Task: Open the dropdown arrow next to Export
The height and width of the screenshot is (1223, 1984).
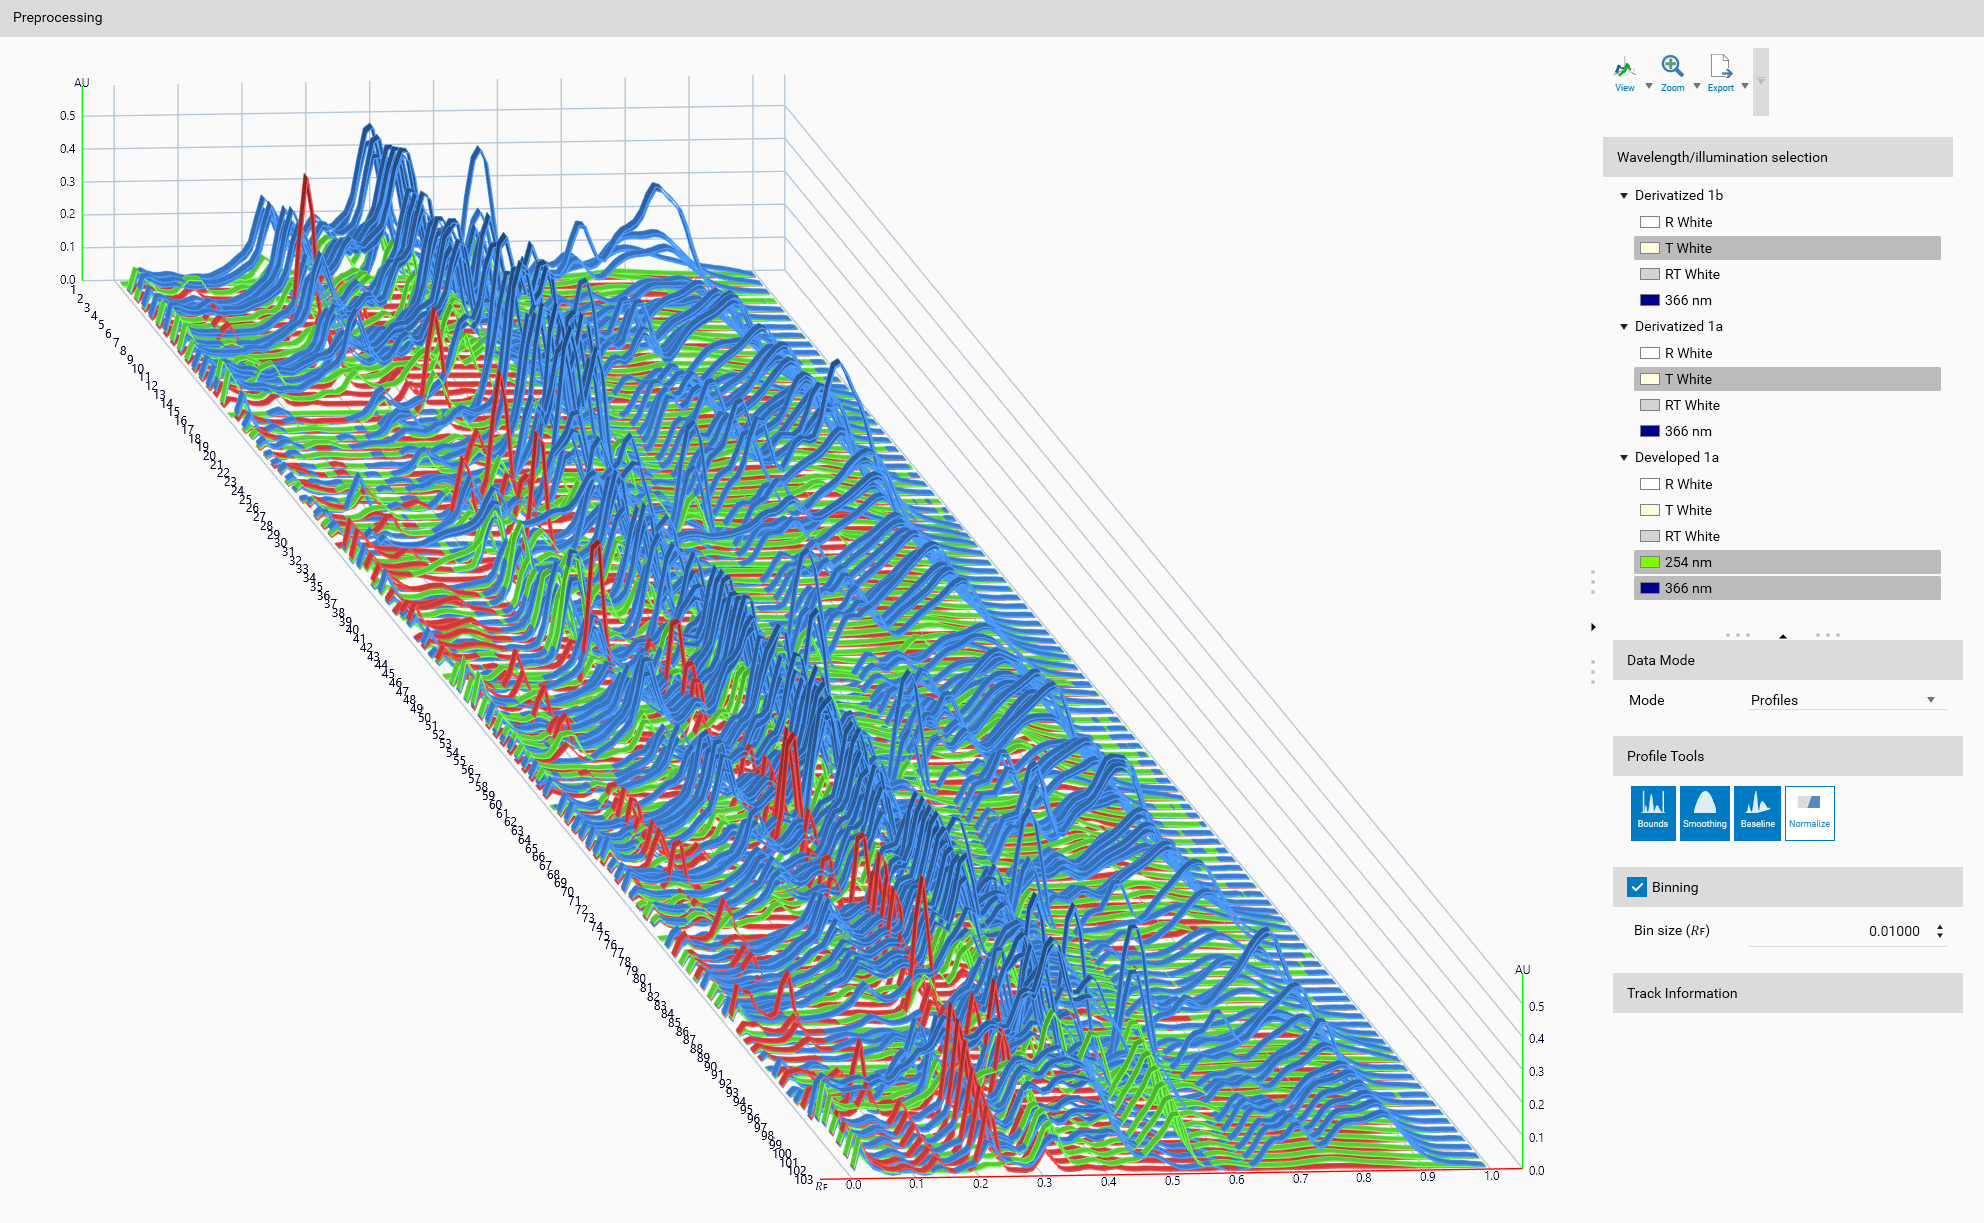Action: click(x=1745, y=86)
